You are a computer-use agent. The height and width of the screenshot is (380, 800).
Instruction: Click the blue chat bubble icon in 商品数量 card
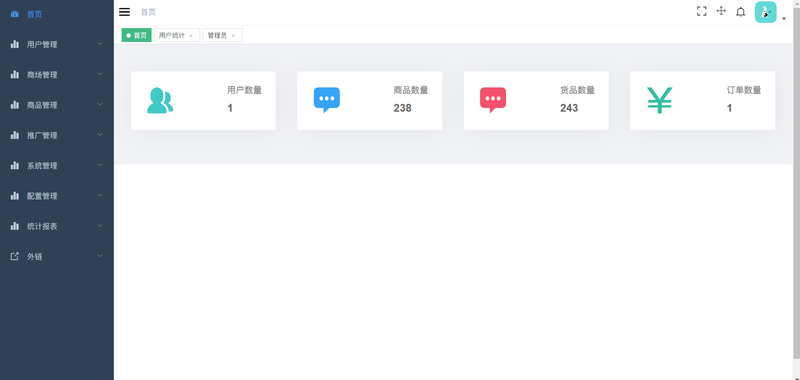click(327, 100)
